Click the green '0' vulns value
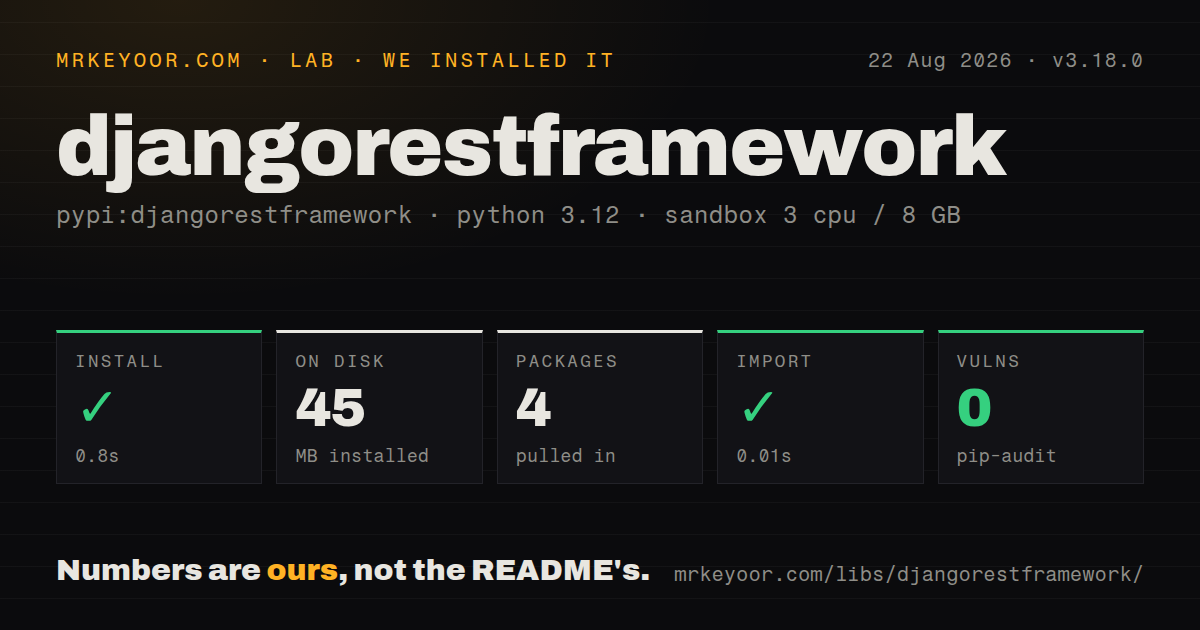Viewport: 1200px width, 630px height. coord(974,408)
